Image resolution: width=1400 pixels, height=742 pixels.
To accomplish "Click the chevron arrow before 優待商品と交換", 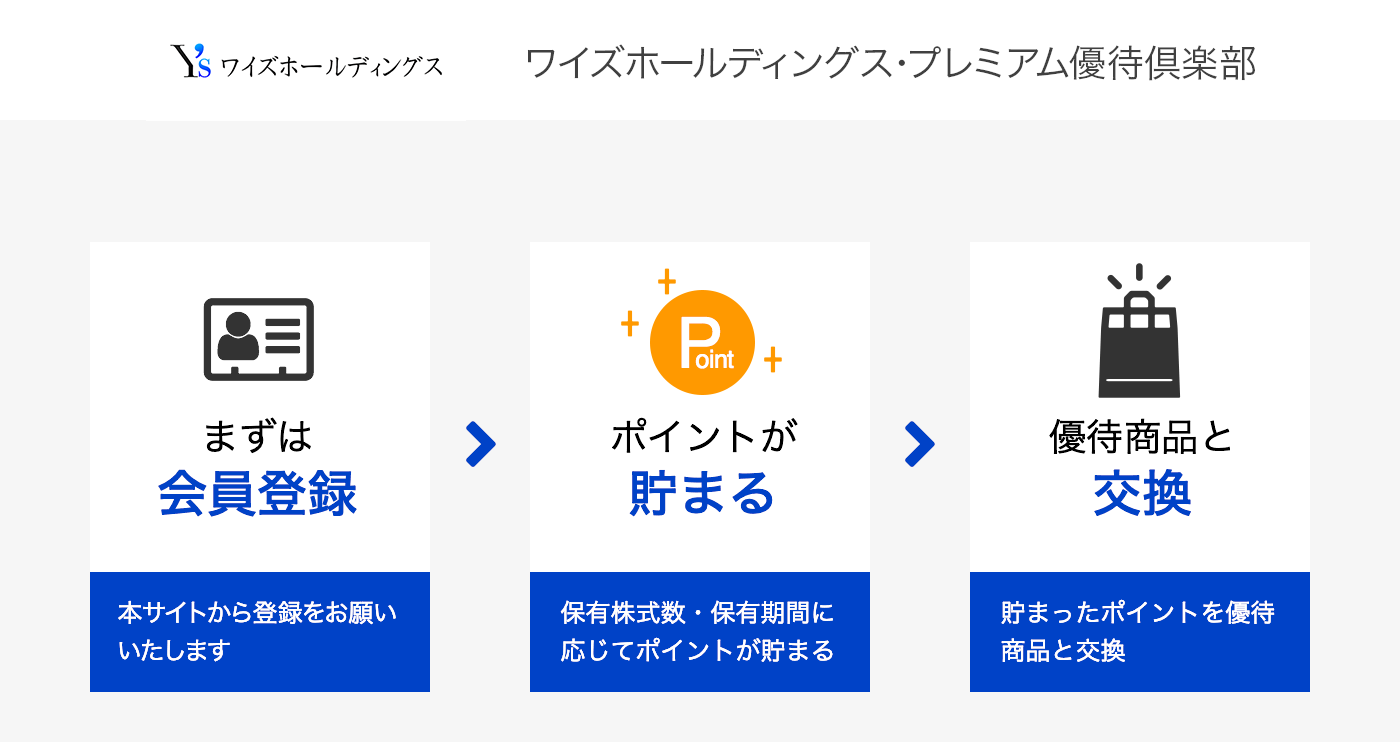I will point(920,444).
